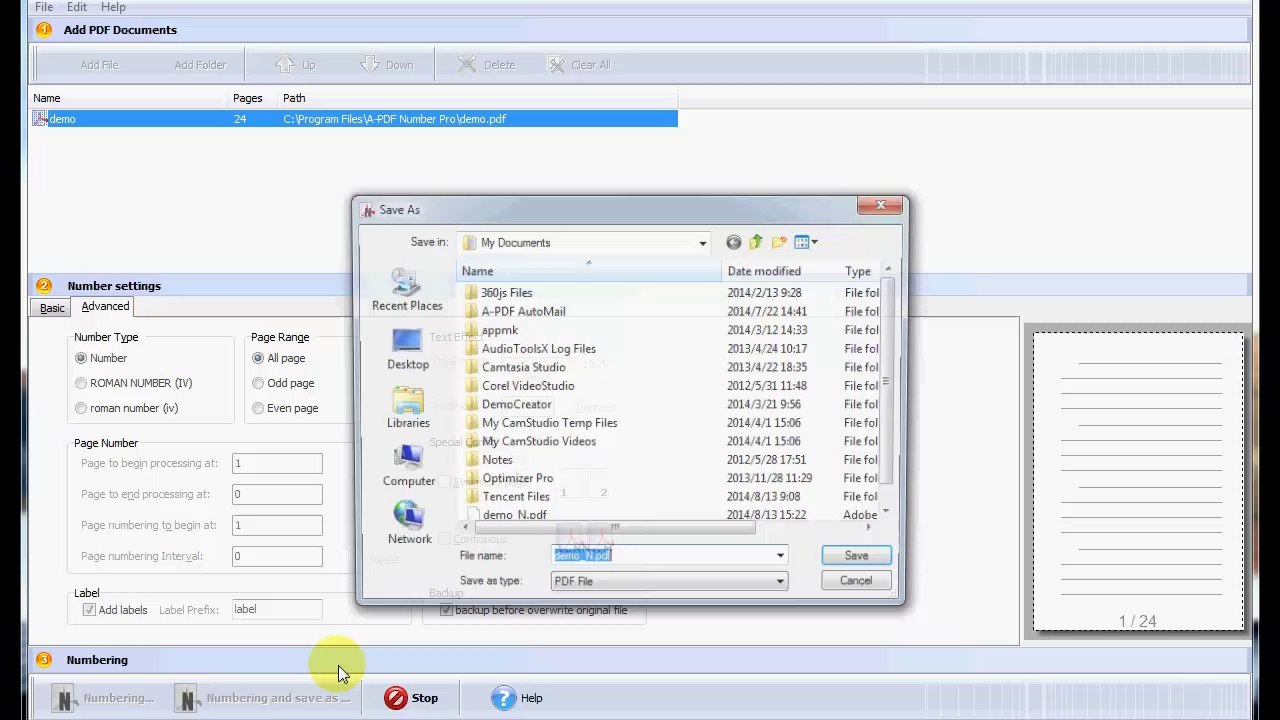
Task: Click the Delete toolbar icon
Action: pyautogui.click(x=467, y=65)
